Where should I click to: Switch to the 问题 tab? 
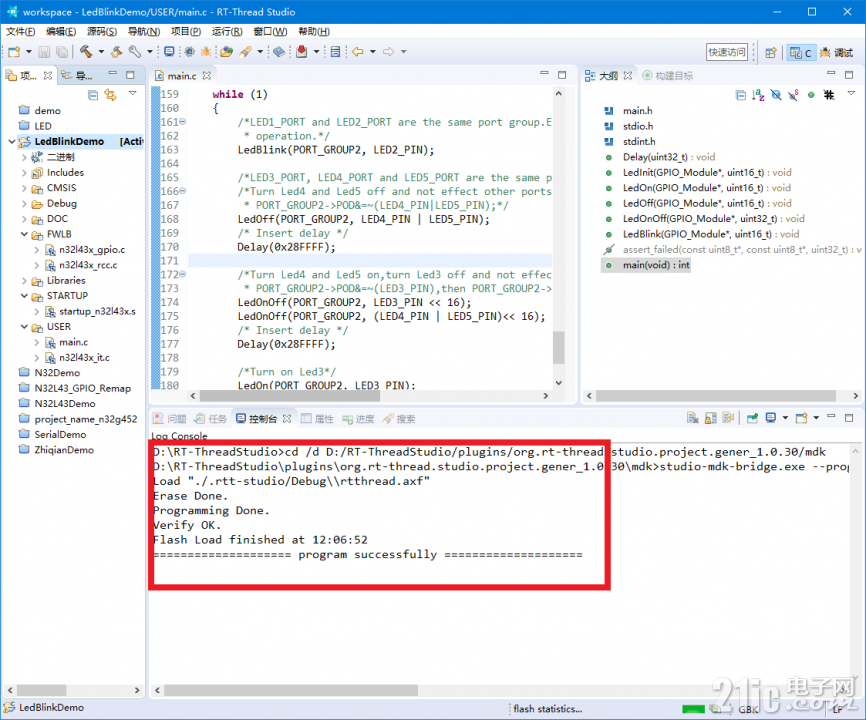point(170,419)
